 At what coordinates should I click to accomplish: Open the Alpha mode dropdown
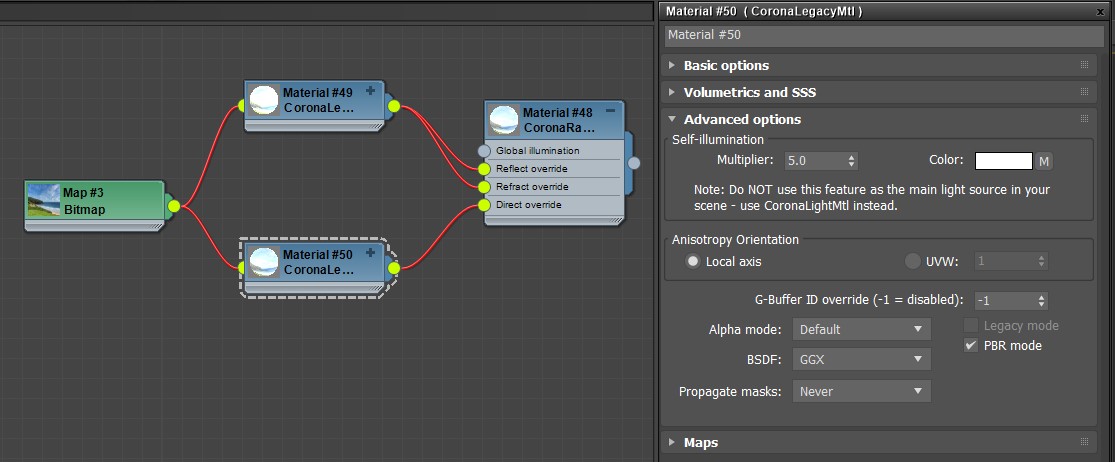coord(861,329)
